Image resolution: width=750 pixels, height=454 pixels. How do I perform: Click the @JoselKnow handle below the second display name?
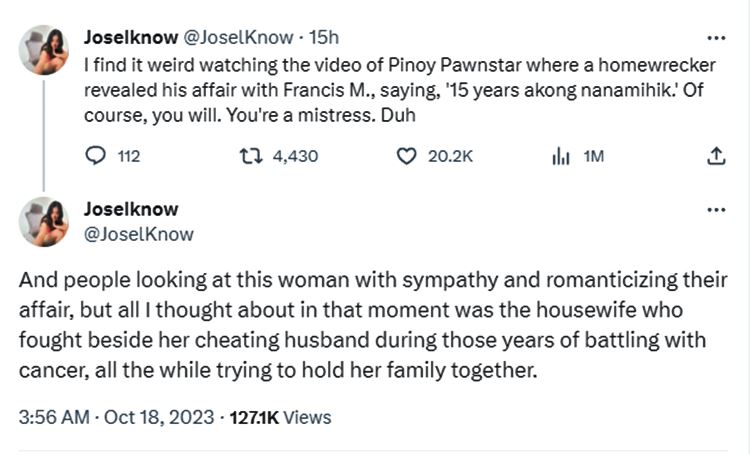point(139,234)
